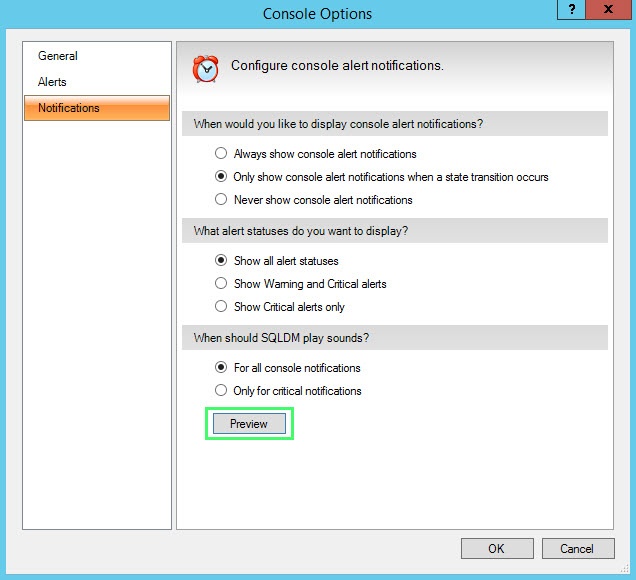Select Only show notifications on state transition
Viewport: 636px width, 580px height.
click(x=221, y=177)
